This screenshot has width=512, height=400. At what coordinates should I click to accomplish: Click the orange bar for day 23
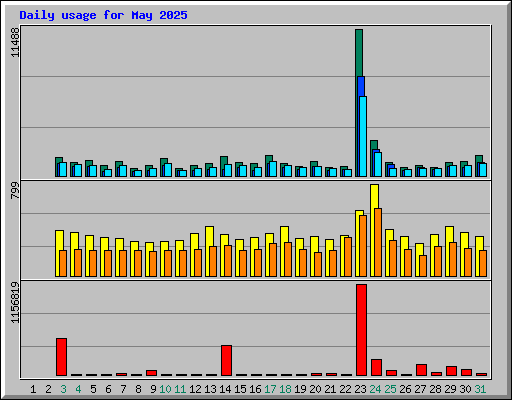point(363,246)
